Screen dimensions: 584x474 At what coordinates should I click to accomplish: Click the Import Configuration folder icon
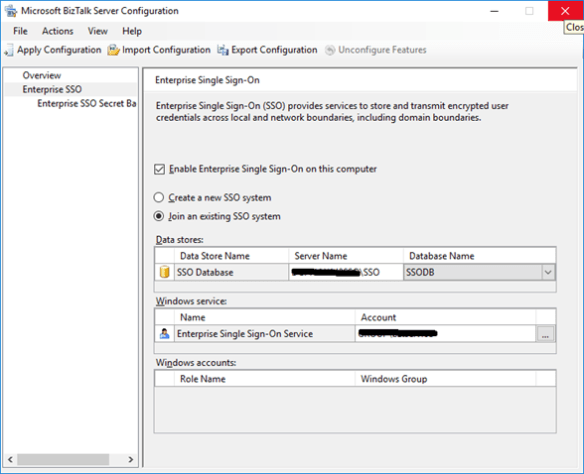click(114, 50)
